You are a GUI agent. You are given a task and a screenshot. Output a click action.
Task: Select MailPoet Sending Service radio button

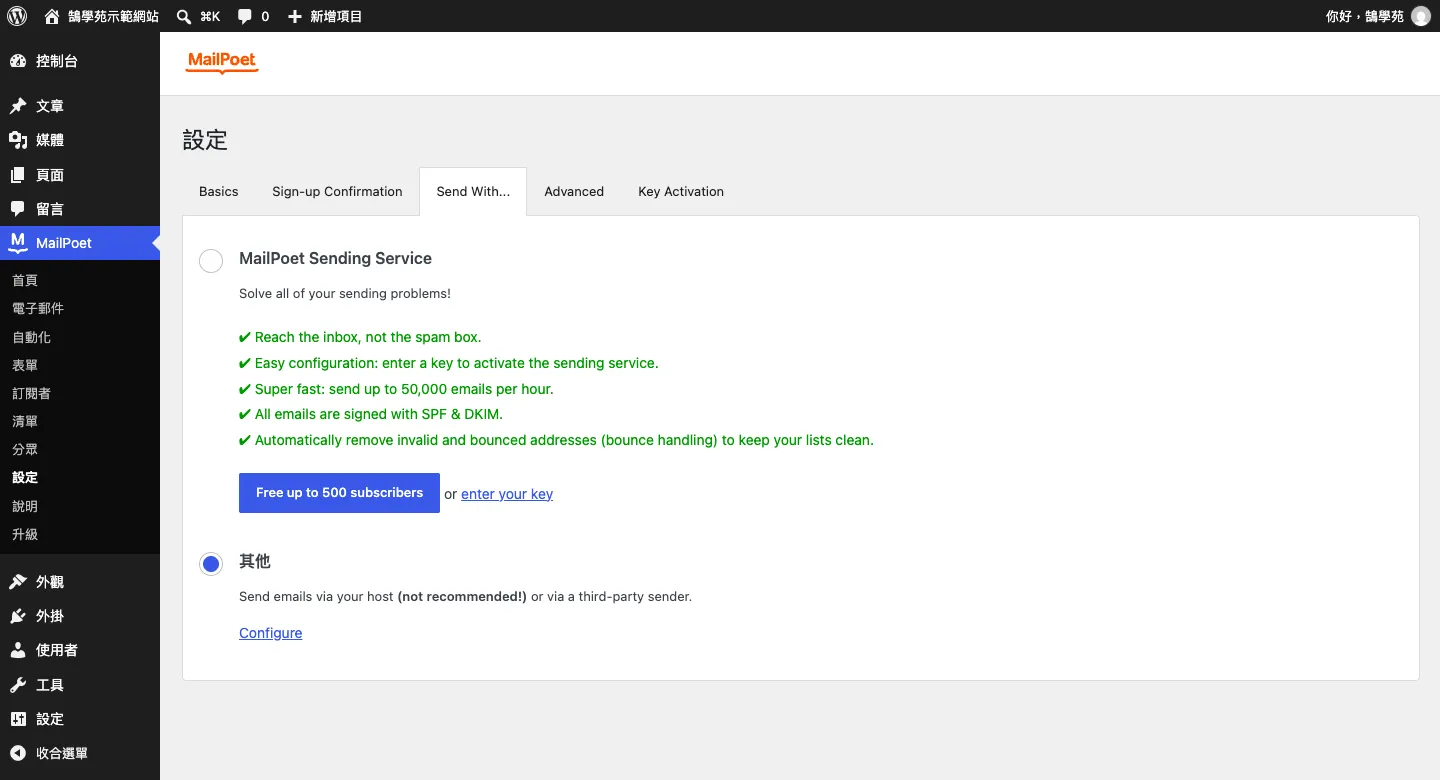pyautogui.click(x=211, y=261)
